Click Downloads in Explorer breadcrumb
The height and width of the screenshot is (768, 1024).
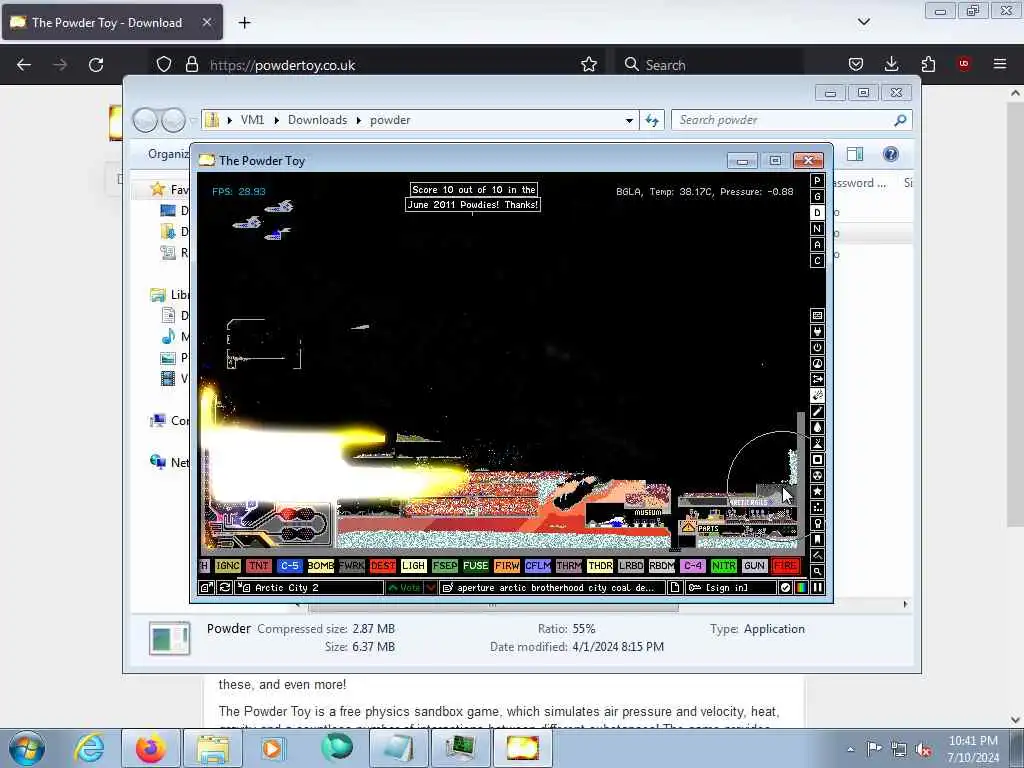[x=317, y=120]
